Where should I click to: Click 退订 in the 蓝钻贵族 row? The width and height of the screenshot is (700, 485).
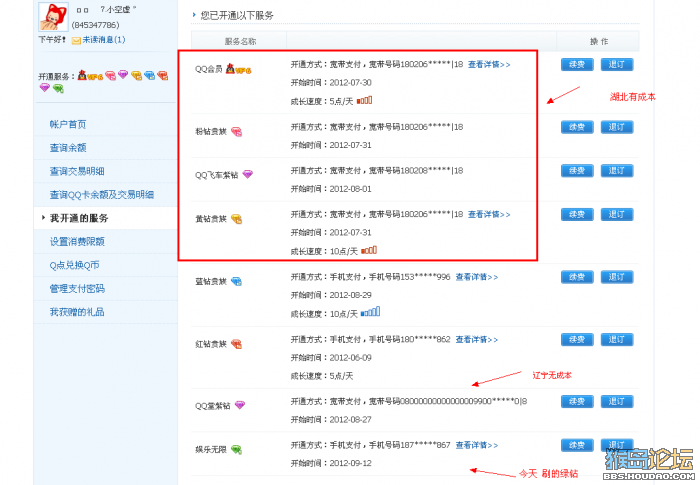(x=617, y=277)
